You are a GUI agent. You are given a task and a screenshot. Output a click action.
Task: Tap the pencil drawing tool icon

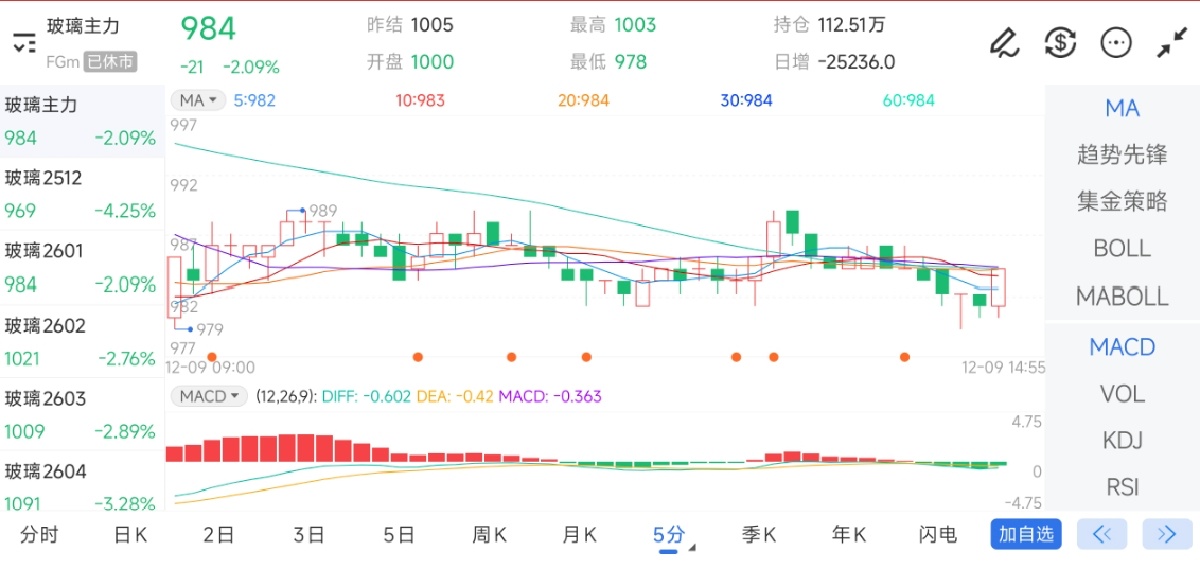1003,42
